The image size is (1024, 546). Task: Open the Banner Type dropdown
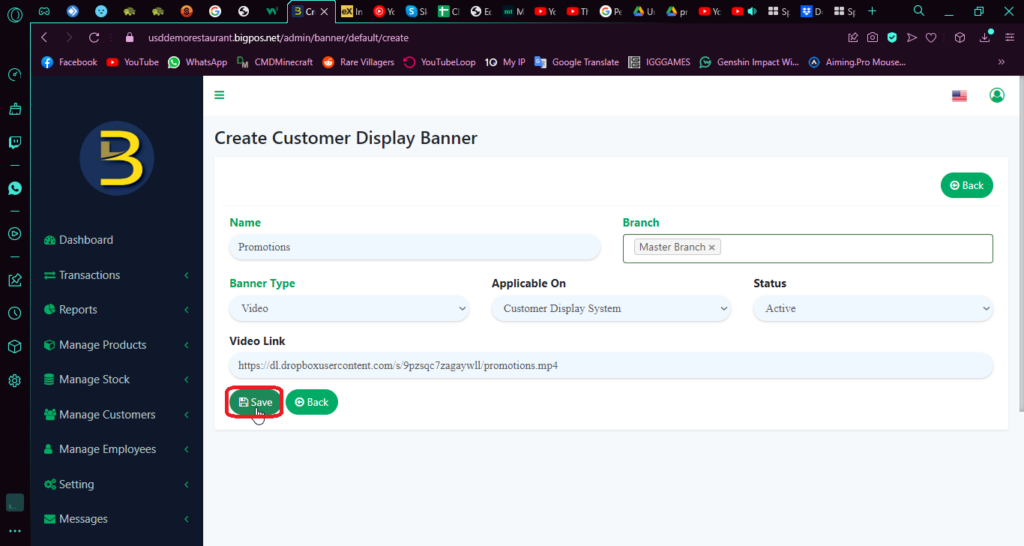point(349,308)
